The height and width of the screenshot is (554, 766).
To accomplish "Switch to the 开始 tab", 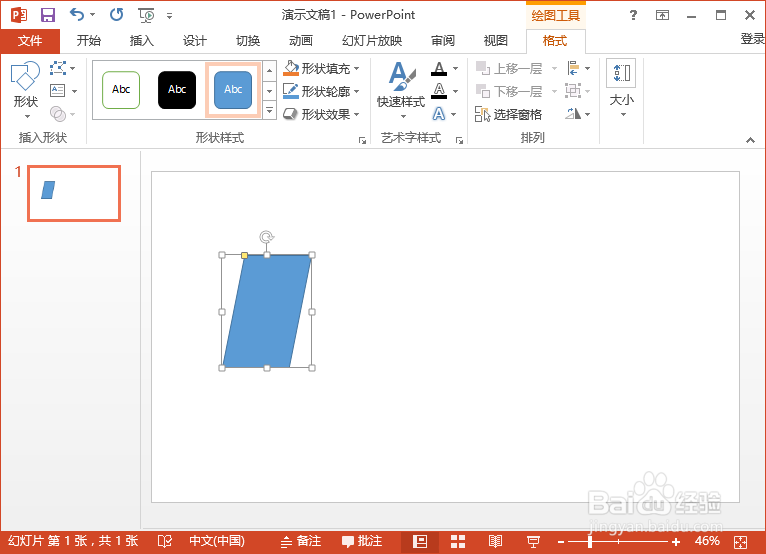I will [88, 41].
